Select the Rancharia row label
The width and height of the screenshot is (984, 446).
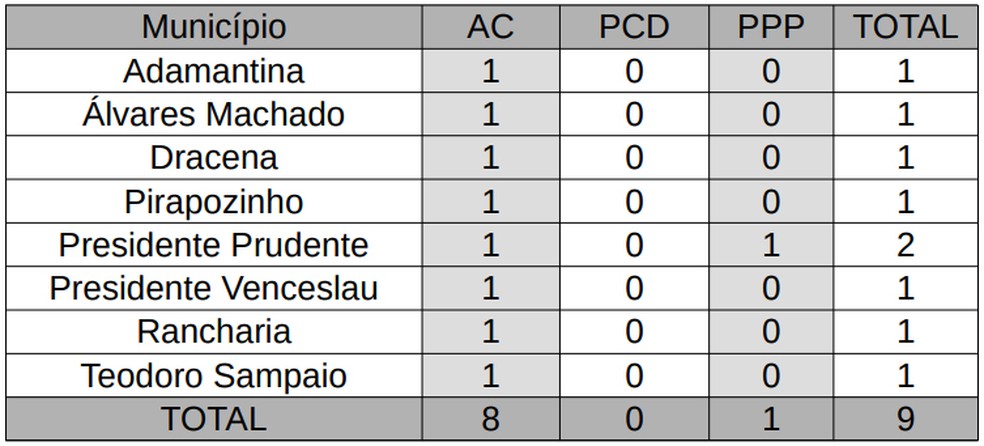click(x=213, y=332)
